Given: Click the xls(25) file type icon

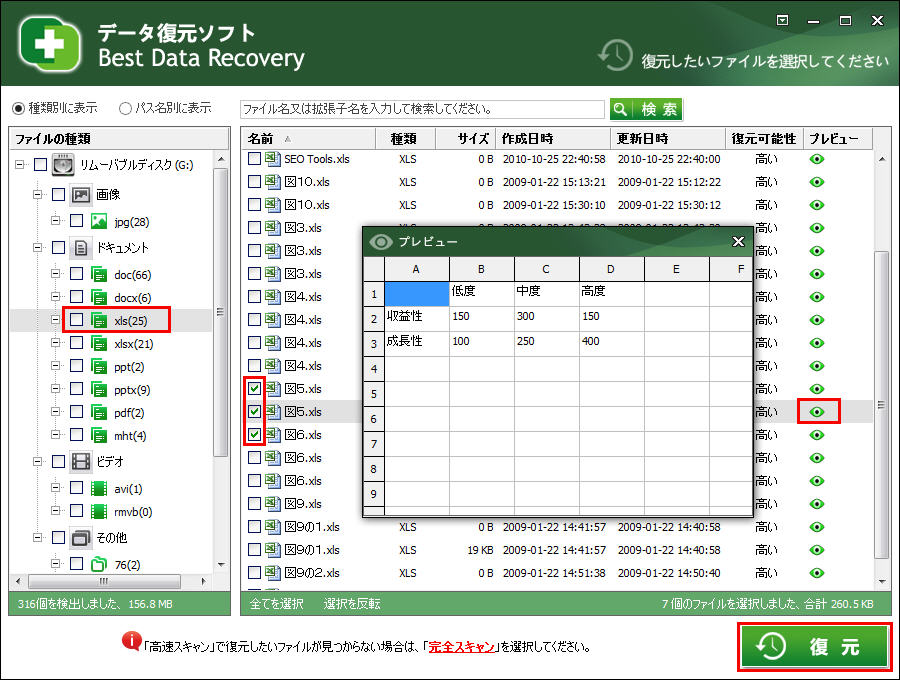Looking at the screenshot, I should pyautogui.click(x=99, y=320).
